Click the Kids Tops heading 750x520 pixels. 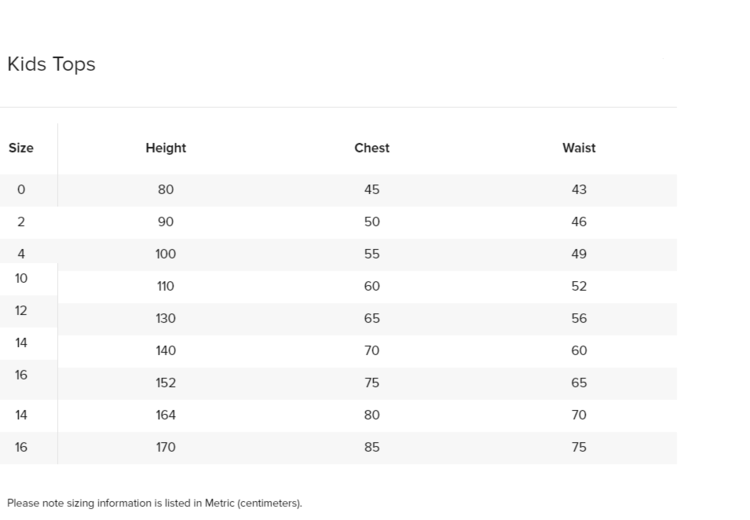[x=51, y=64]
